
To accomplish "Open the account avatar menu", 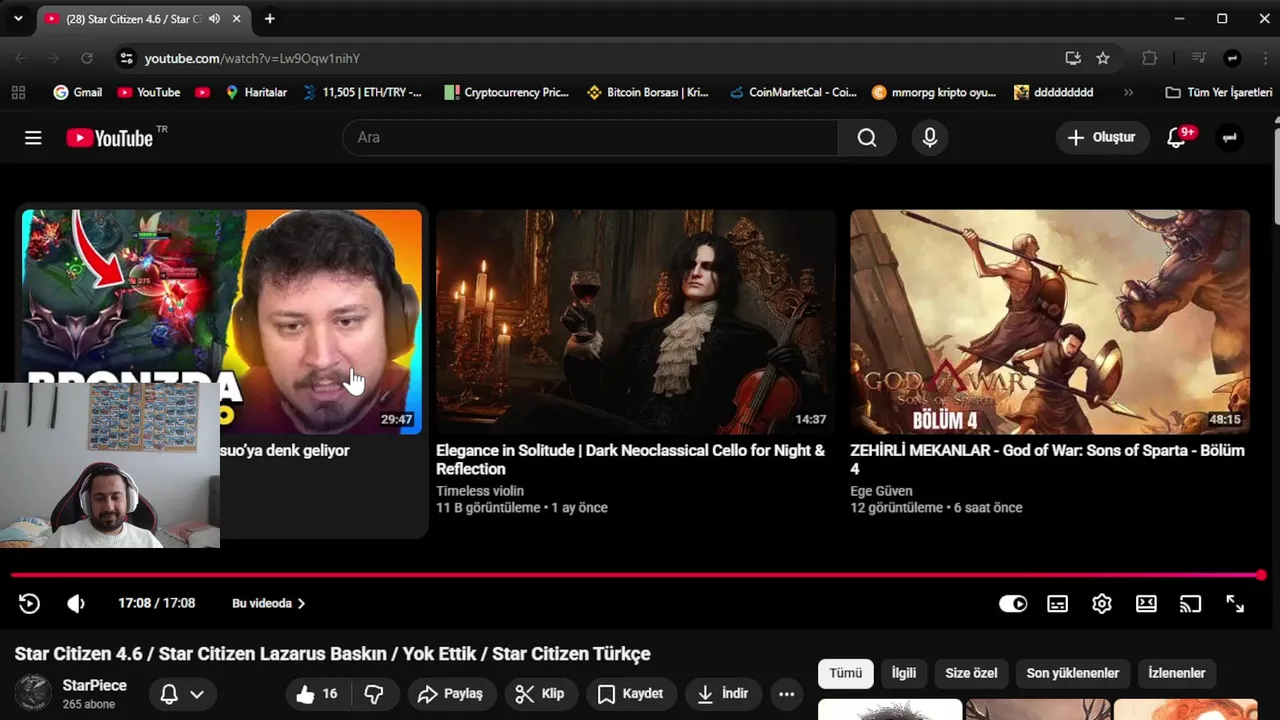I will [1229, 138].
